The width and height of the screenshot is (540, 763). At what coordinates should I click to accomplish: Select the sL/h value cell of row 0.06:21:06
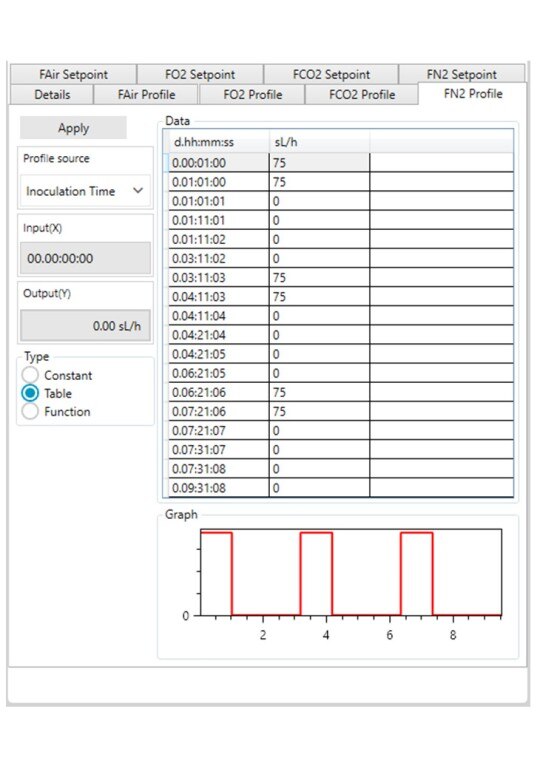[x=319, y=392]
